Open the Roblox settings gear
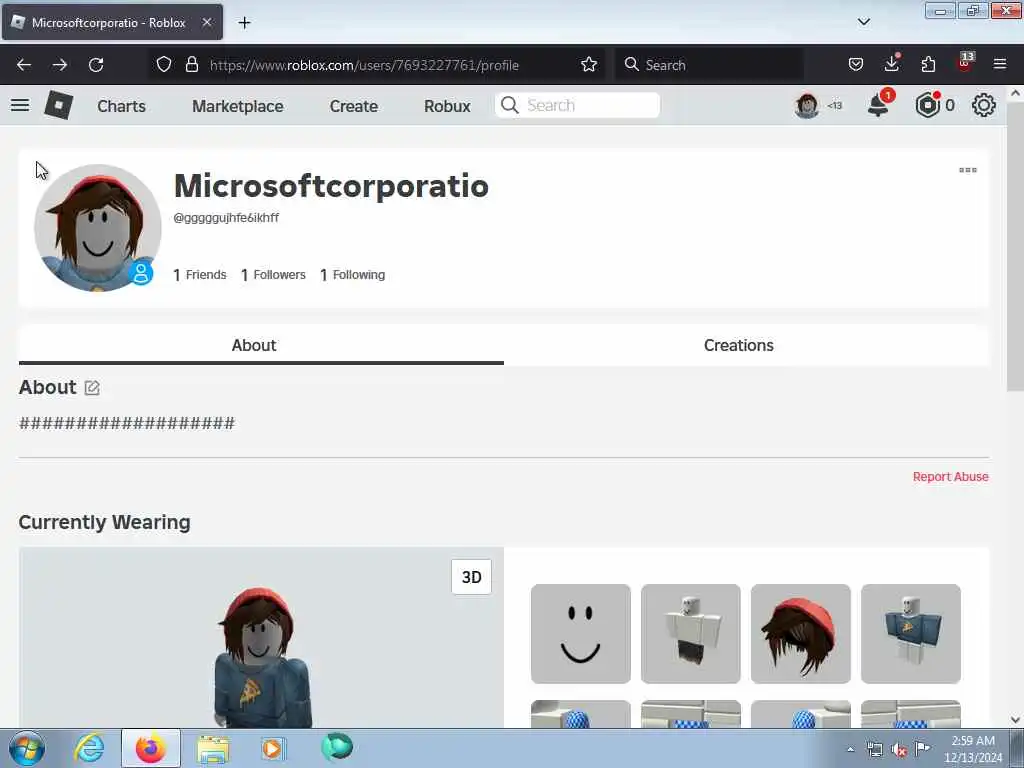This screenshot has height=768, width=1024. tap(984, 105)
